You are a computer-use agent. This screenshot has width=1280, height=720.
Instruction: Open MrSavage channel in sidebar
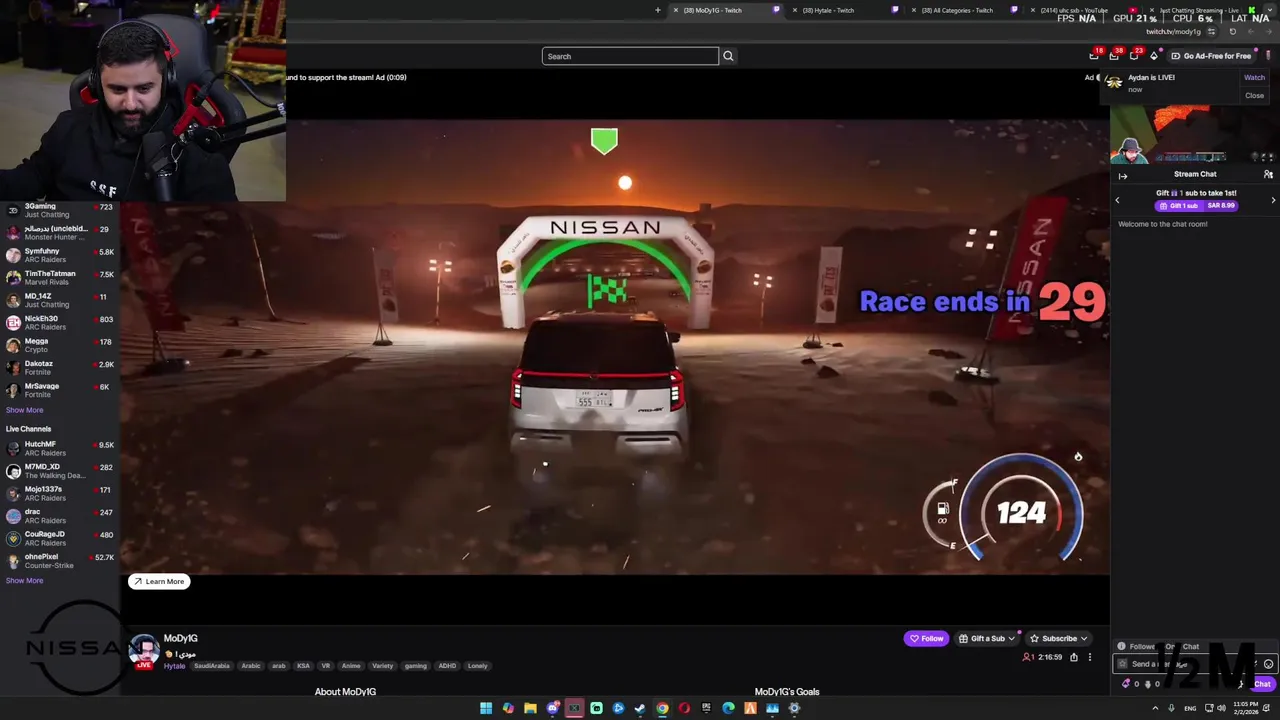(60, 390)
